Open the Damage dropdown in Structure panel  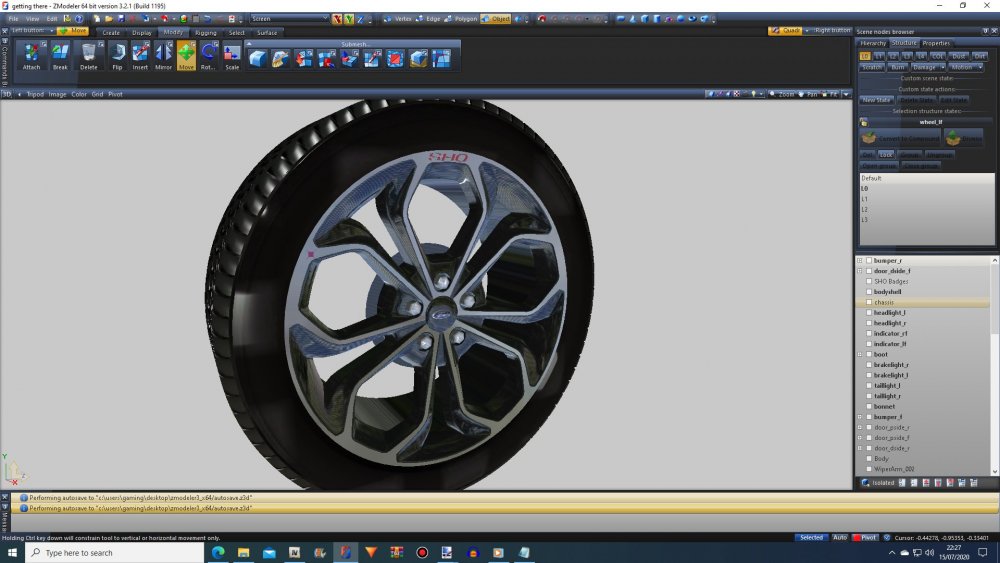927,67
